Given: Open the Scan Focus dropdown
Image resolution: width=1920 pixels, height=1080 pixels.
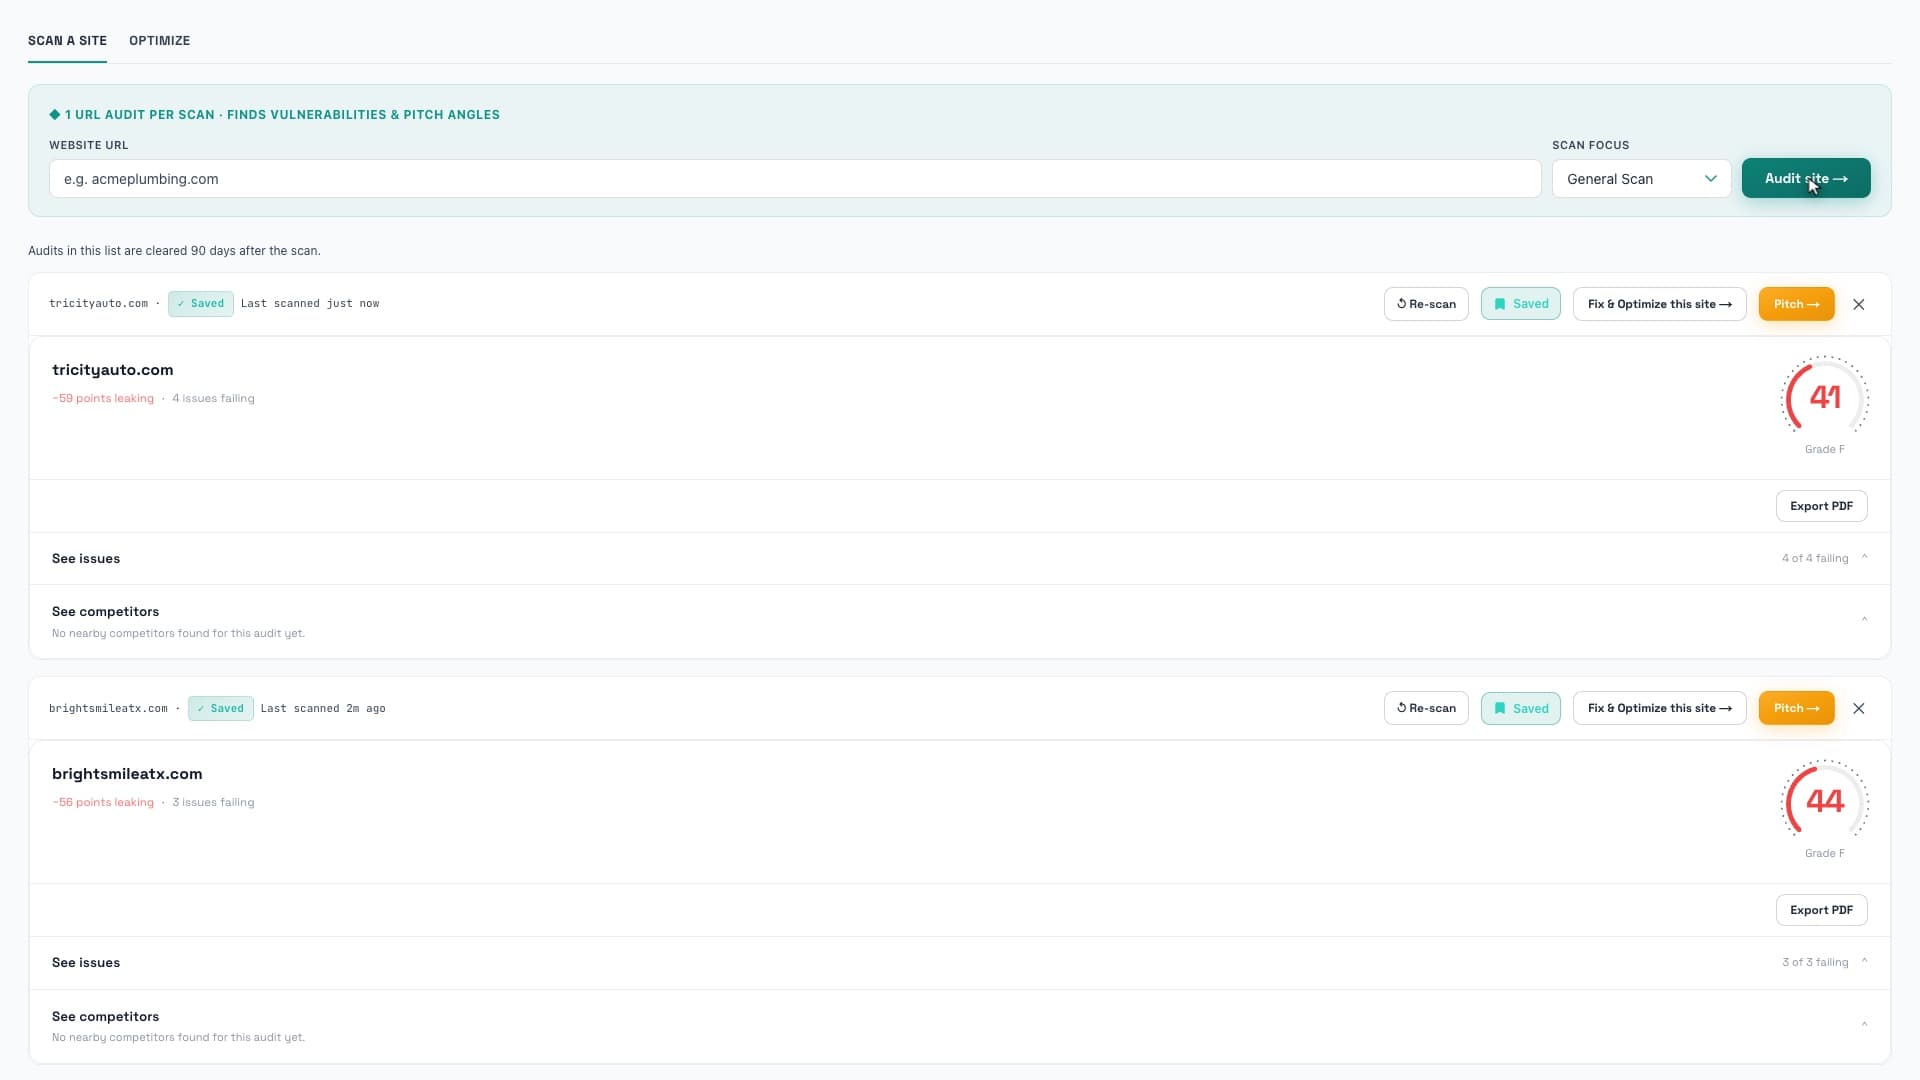Looking at the screenshot, I should [x=1641, y=179].
